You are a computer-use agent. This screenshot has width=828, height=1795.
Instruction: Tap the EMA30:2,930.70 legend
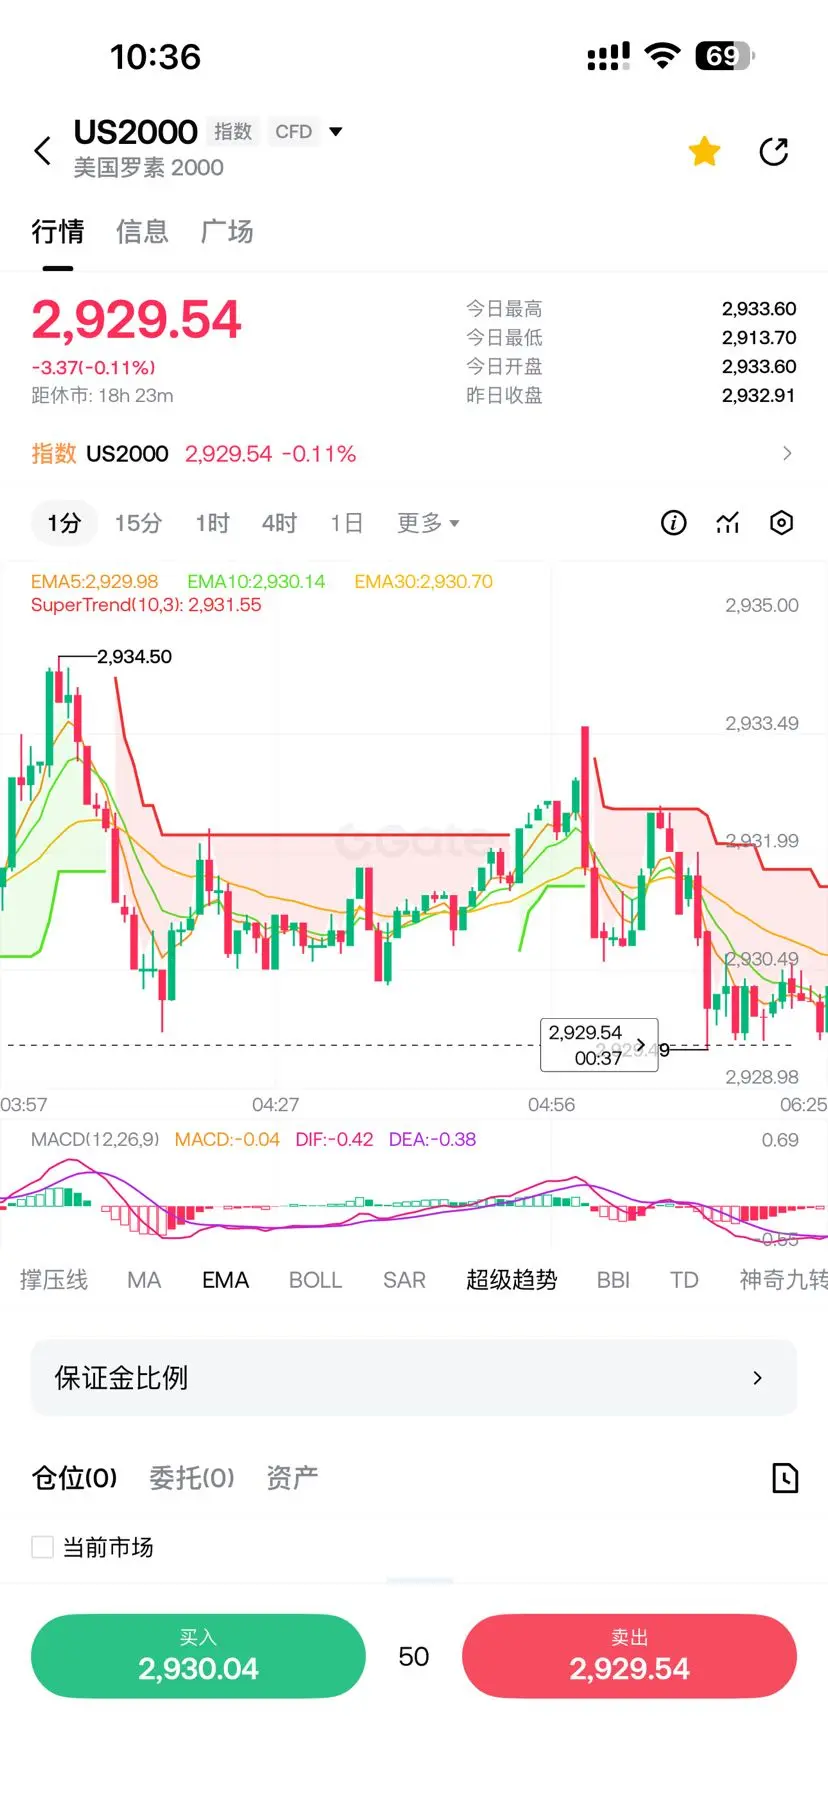(x=423, y=581)
